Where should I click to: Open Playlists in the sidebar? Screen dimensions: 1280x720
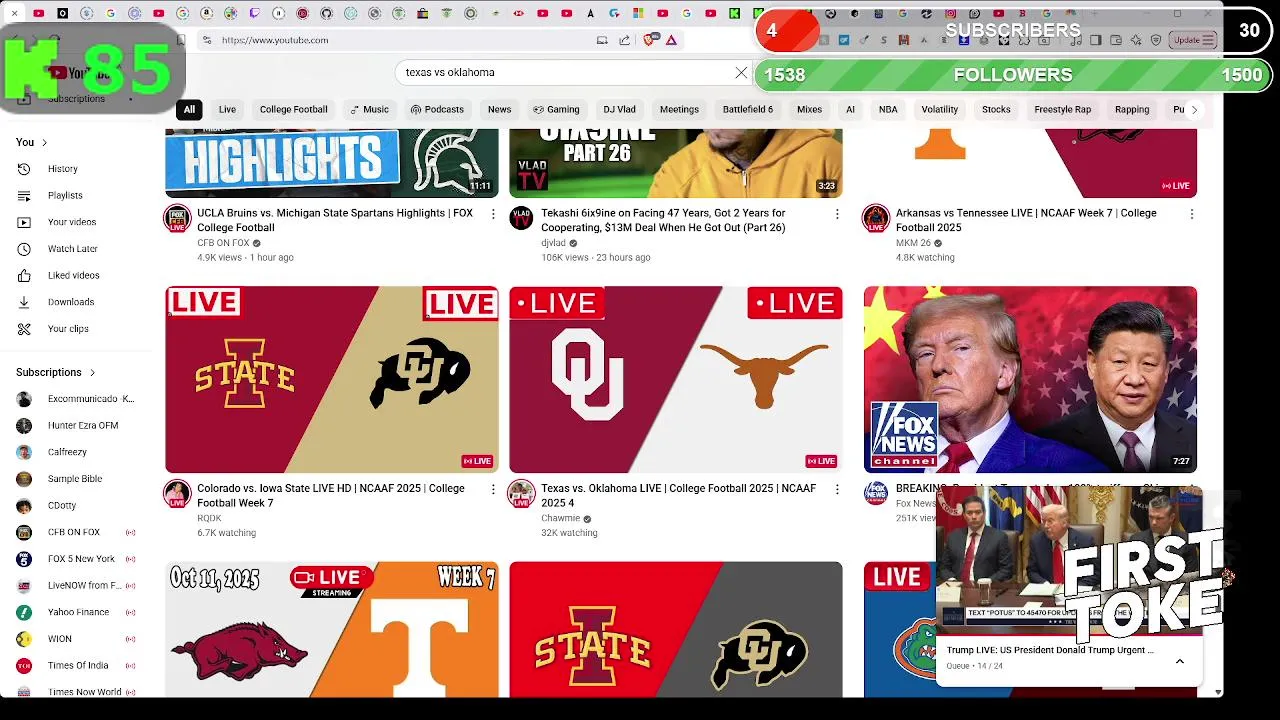pos(65,195)
